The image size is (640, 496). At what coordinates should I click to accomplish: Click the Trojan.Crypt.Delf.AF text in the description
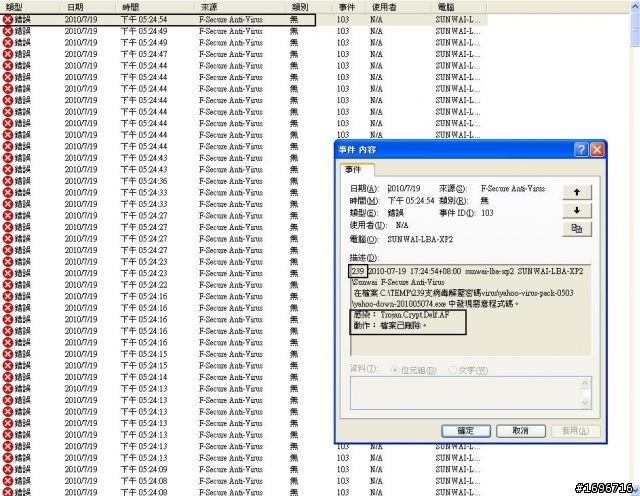[415, 315]
